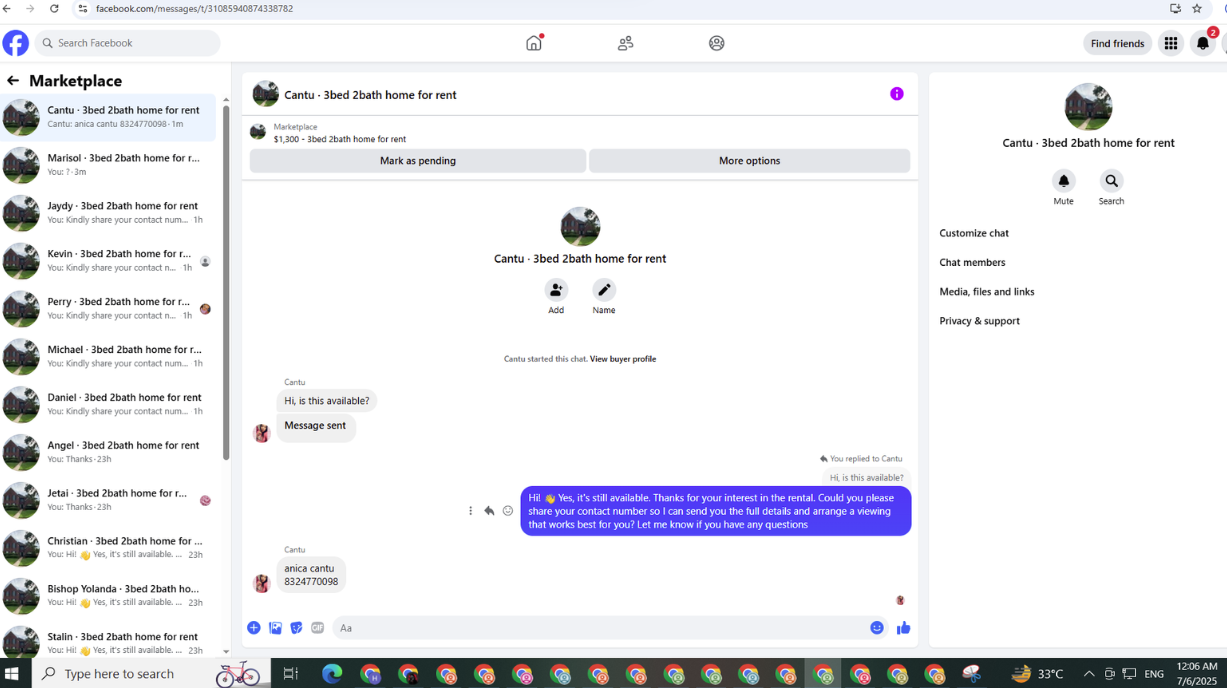Open Jetai conversation
The height and width of the screenshot is (688, 1227).
point(108,500)
